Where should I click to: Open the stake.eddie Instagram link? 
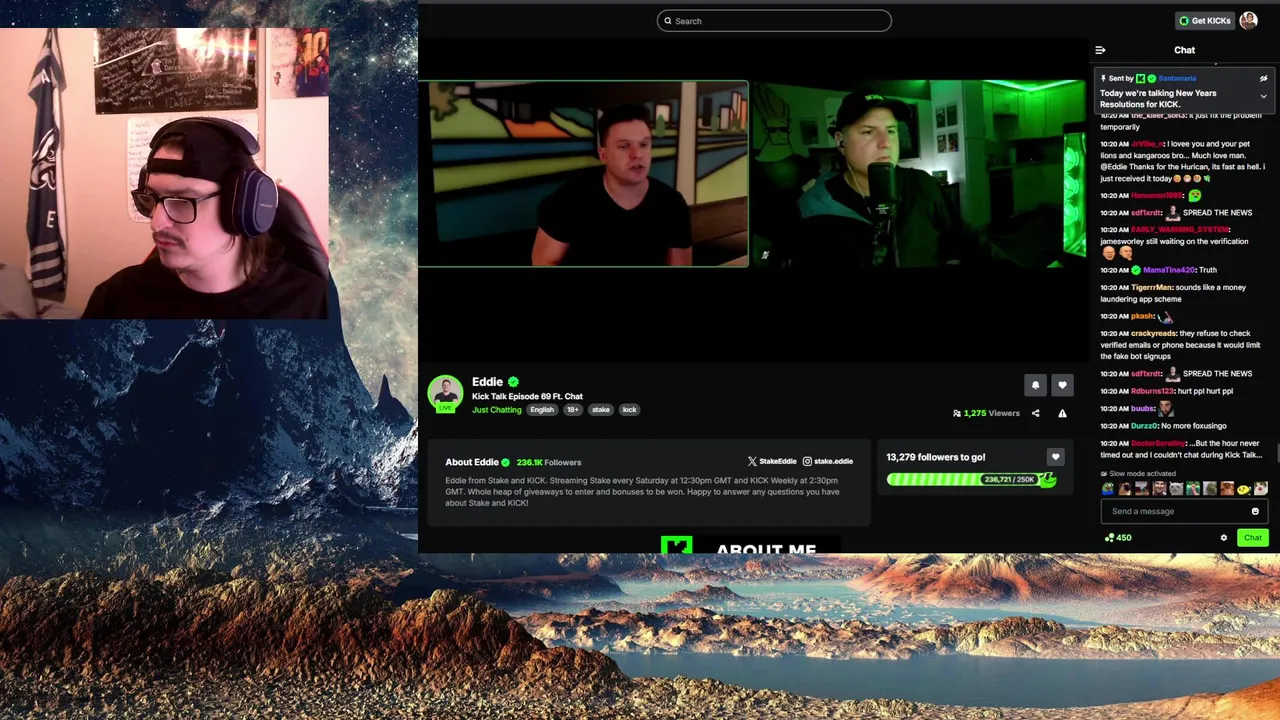click(828, 461)
